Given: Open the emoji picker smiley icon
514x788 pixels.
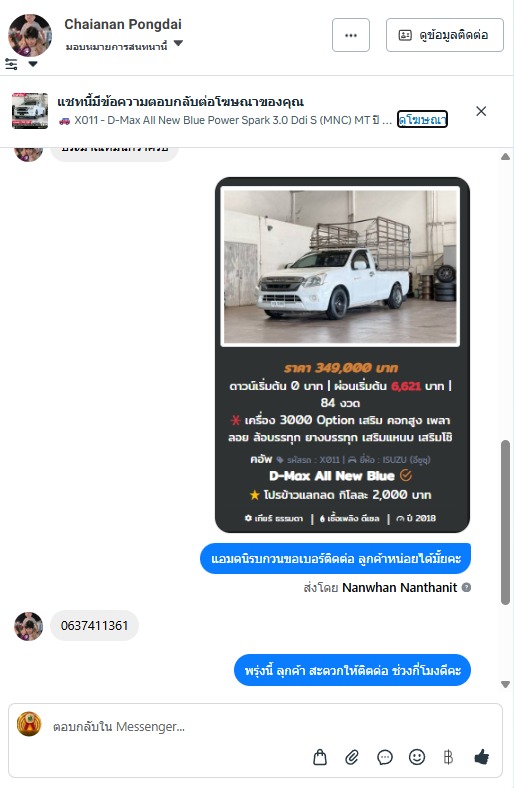Looking at the screenshot, I should pos(417,756).
